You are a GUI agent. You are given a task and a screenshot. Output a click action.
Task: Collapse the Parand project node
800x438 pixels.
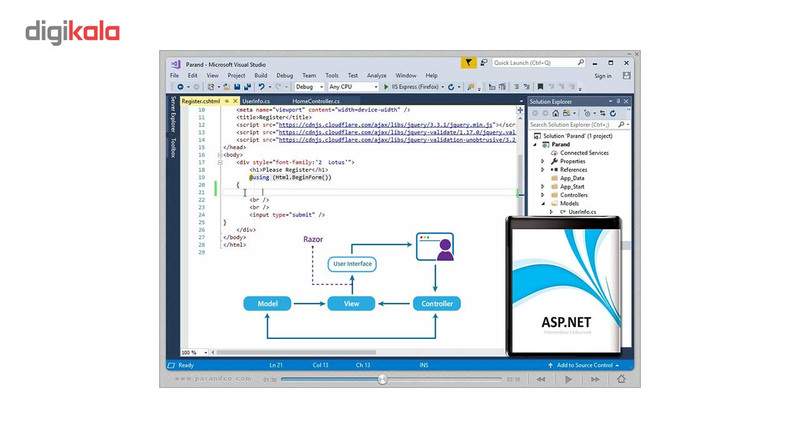pyautogui.click(x=535, y=144)
